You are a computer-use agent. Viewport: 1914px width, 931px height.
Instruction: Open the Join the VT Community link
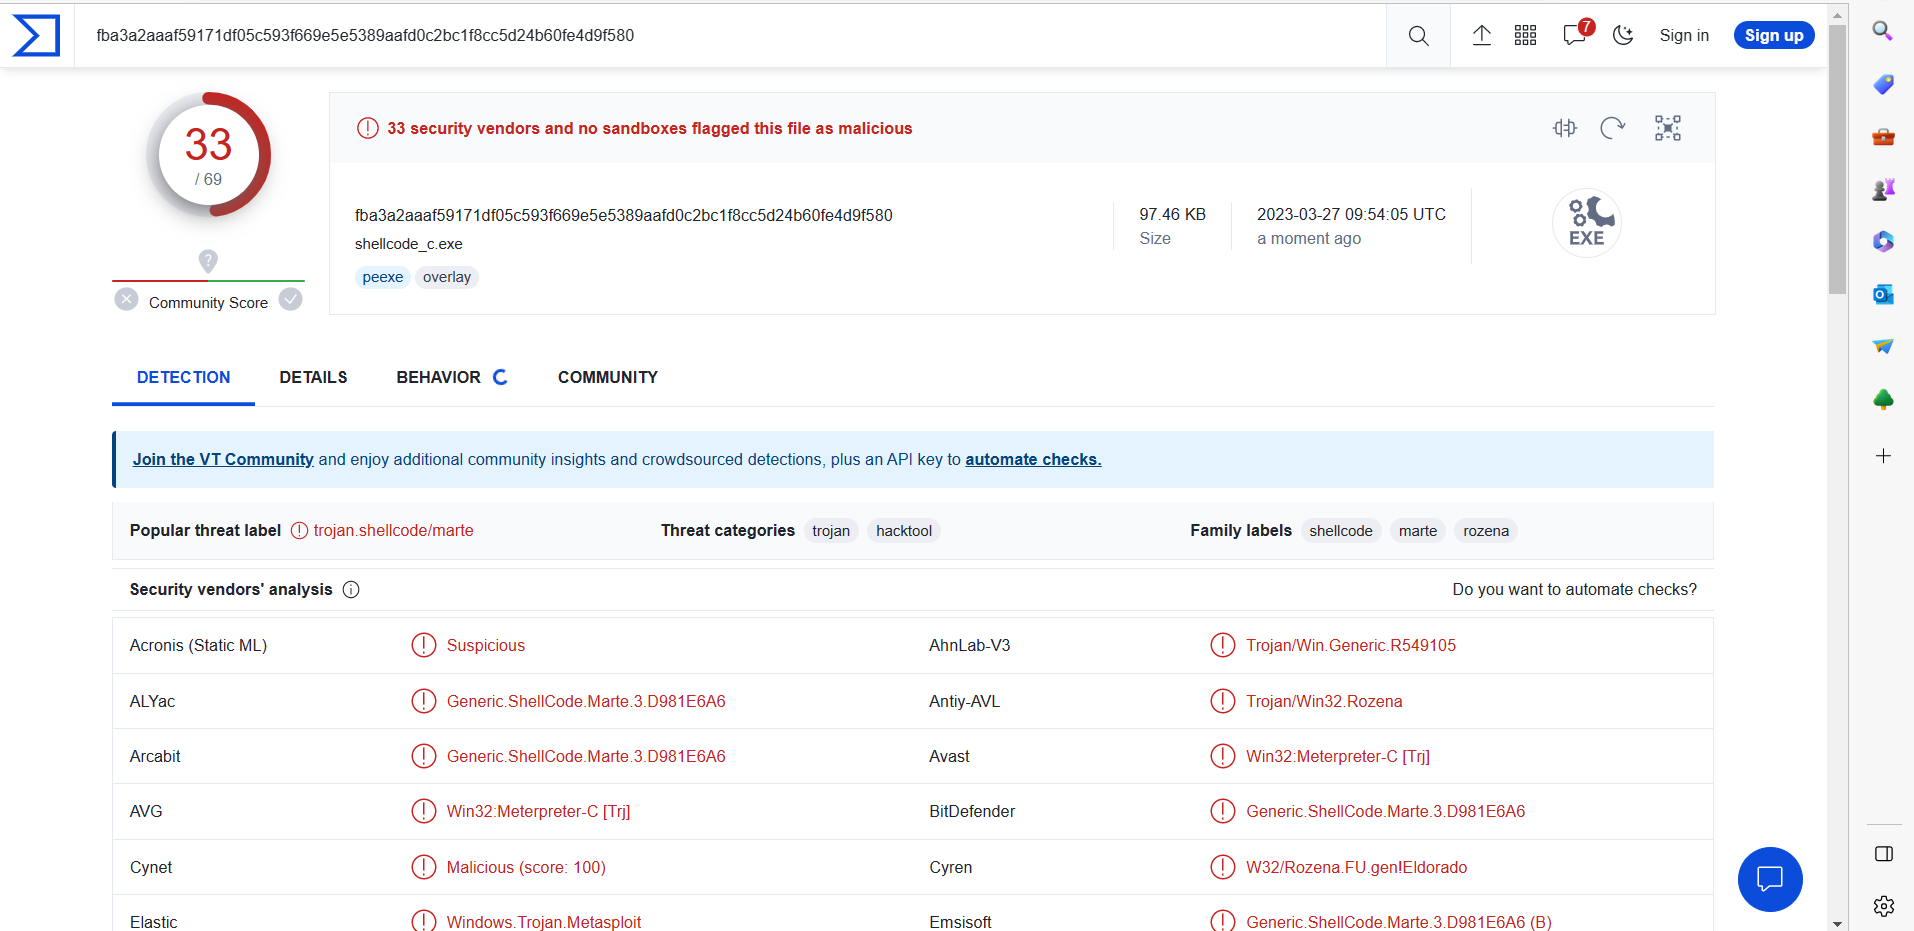pos(223,460)
